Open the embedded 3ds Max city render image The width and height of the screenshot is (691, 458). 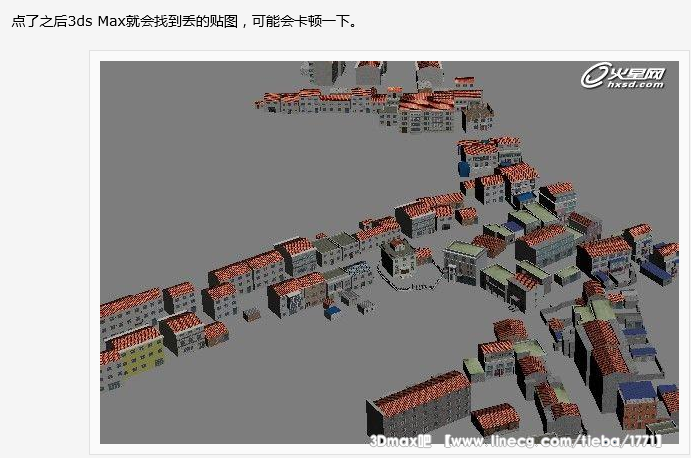pyautogui.click(x=389, y=252)
